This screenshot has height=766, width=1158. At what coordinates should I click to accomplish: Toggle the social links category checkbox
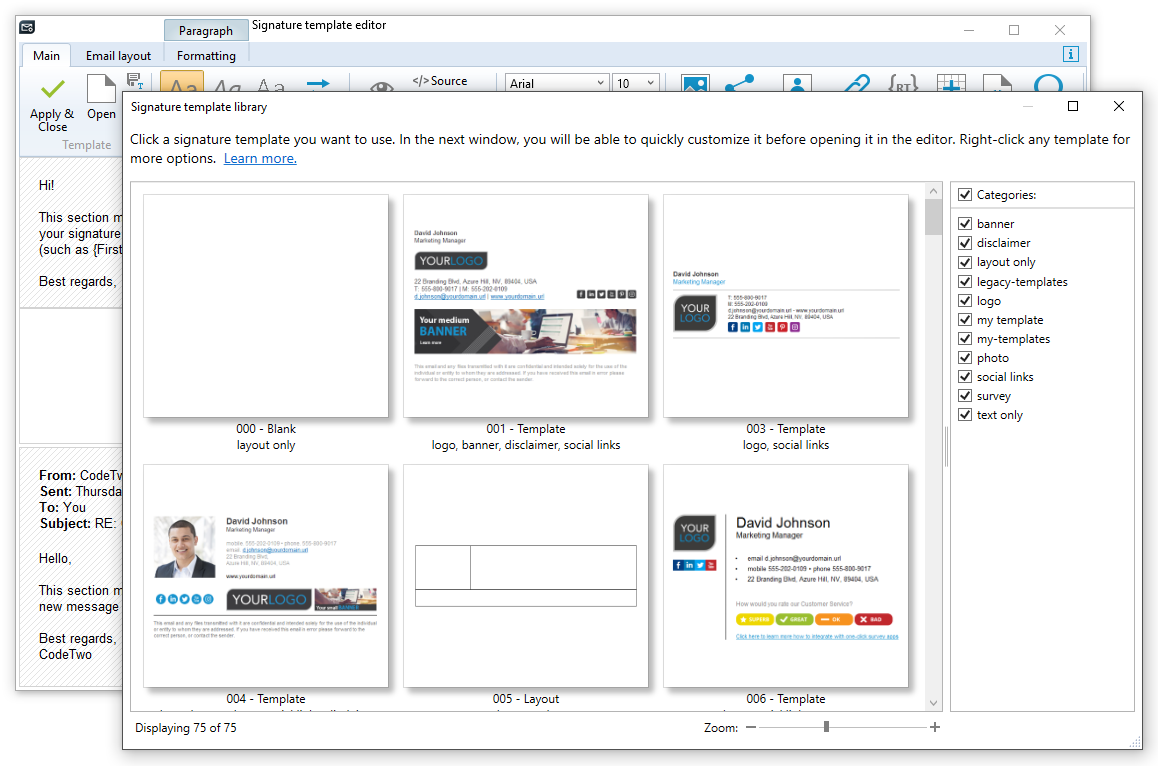tap(965, 376)
